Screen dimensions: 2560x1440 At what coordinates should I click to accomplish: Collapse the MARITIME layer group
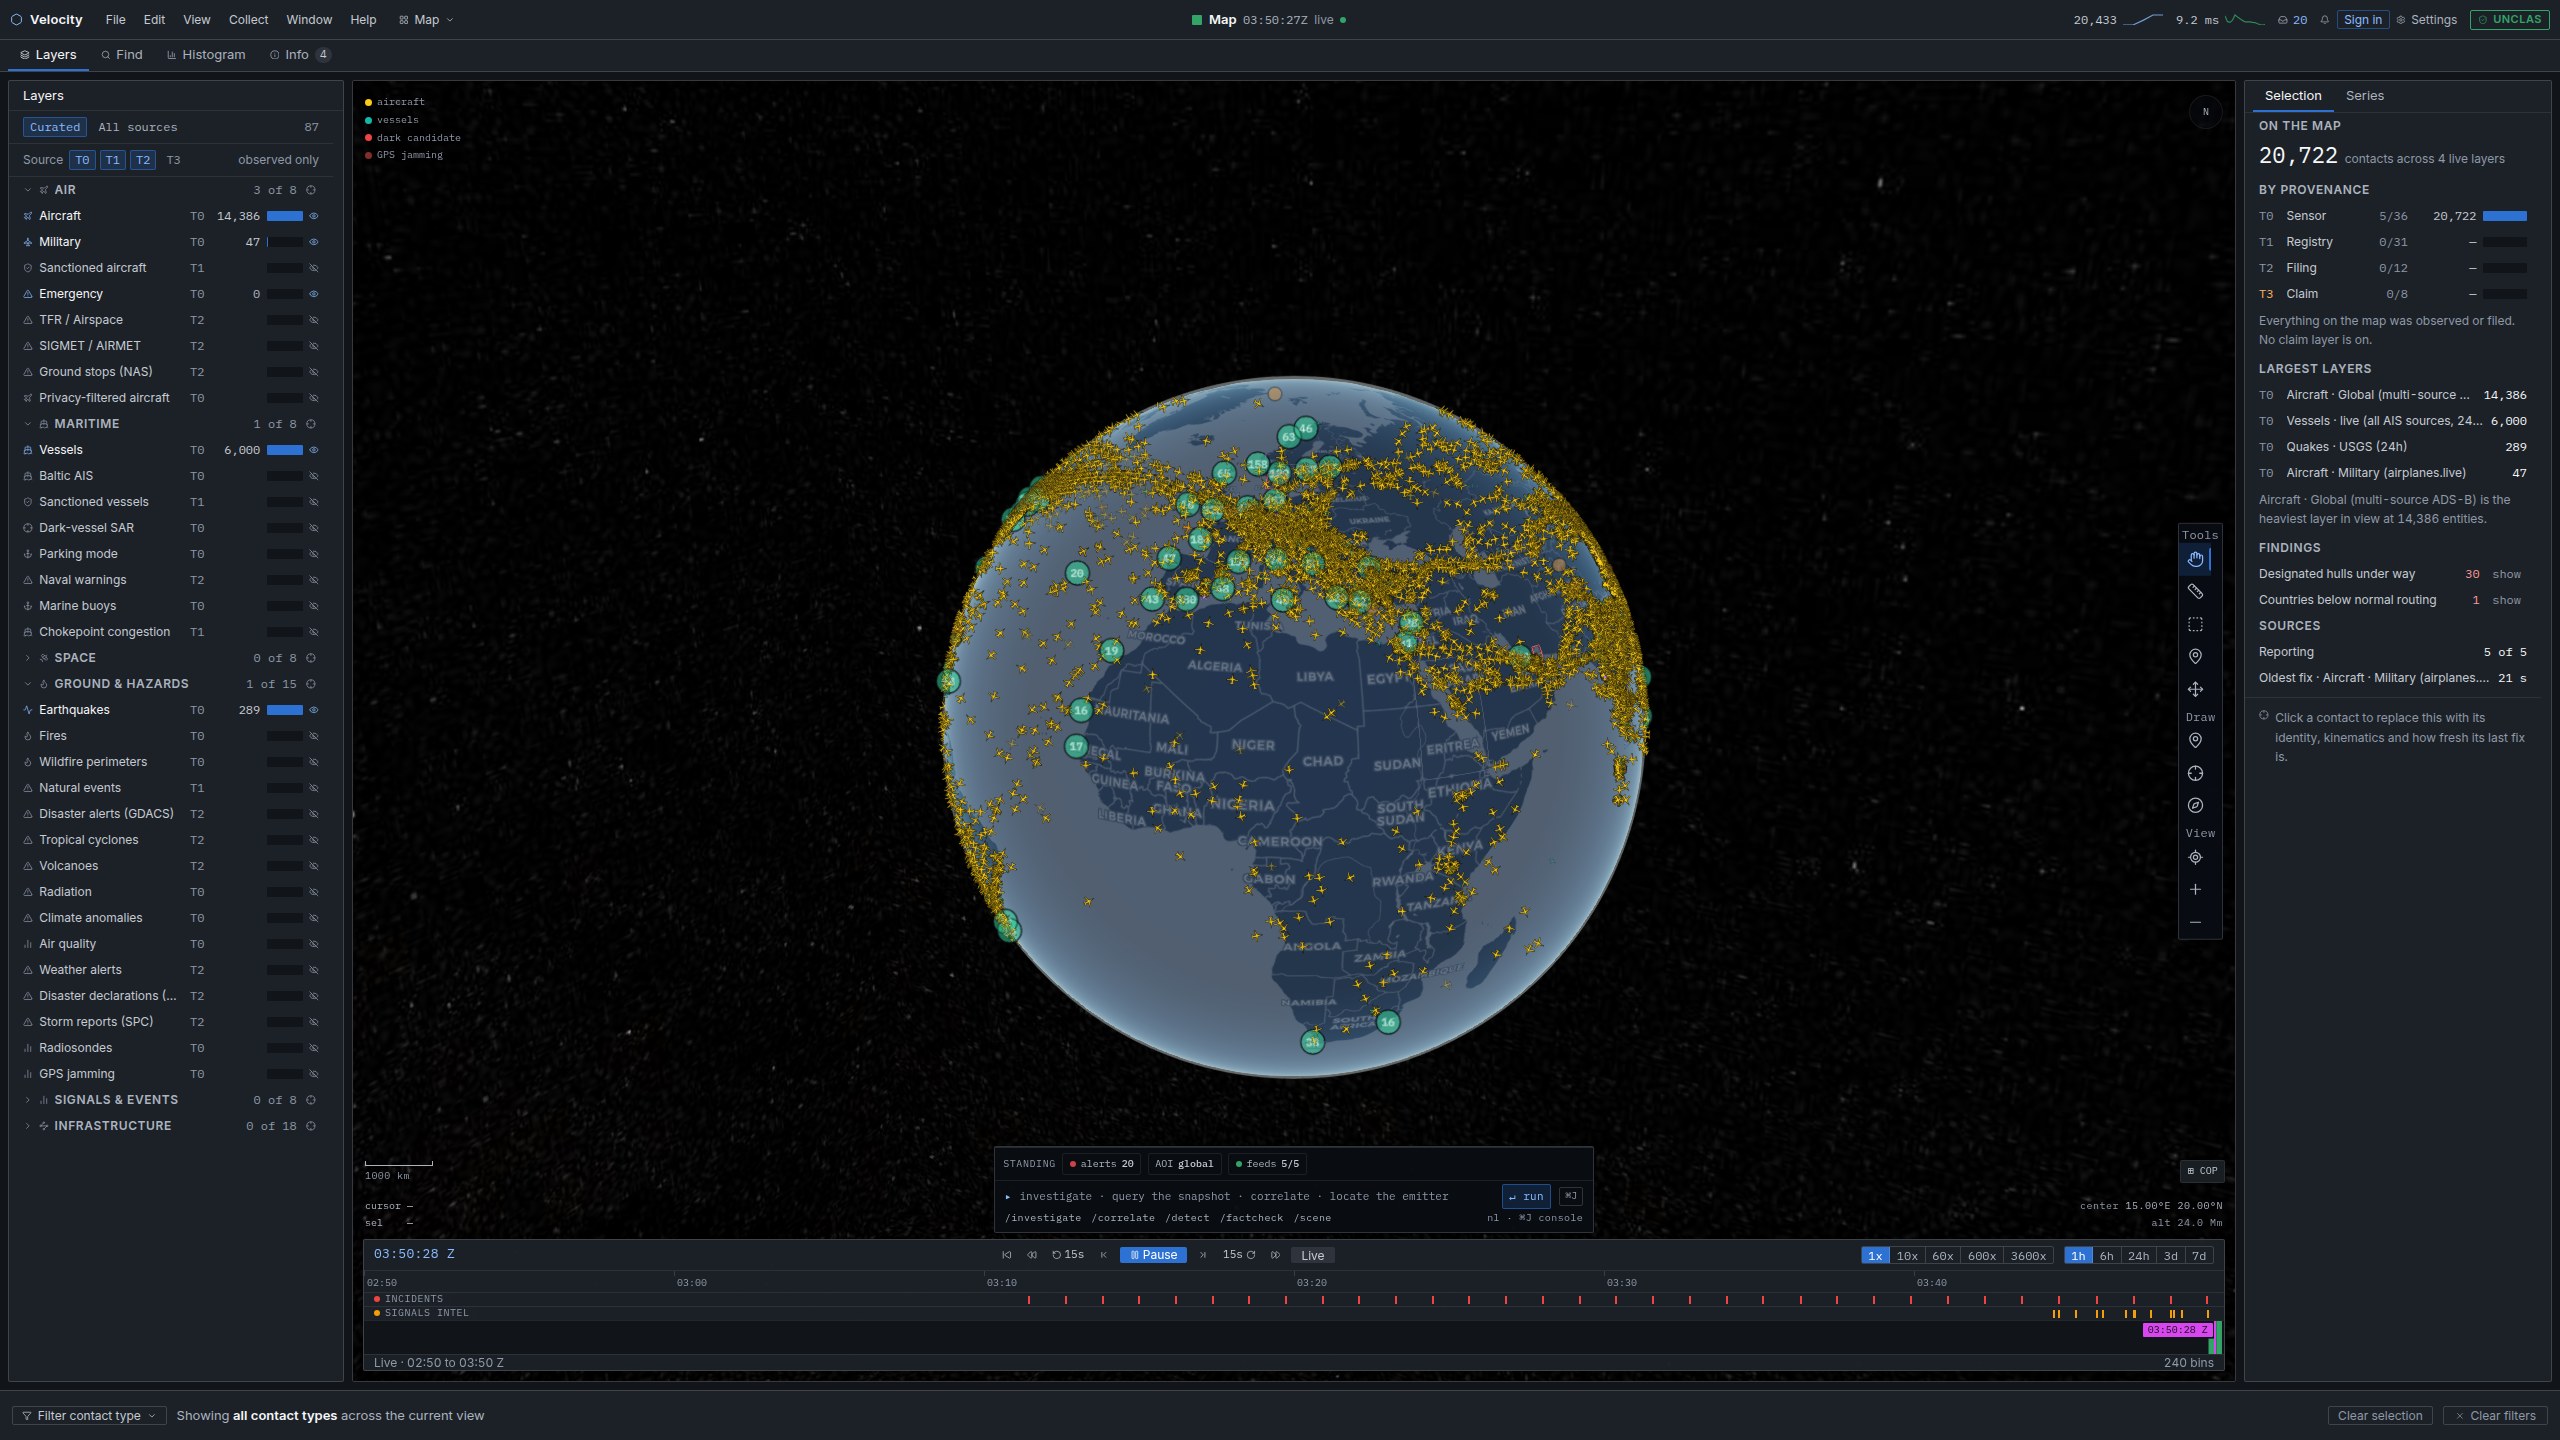click(27, 424)
